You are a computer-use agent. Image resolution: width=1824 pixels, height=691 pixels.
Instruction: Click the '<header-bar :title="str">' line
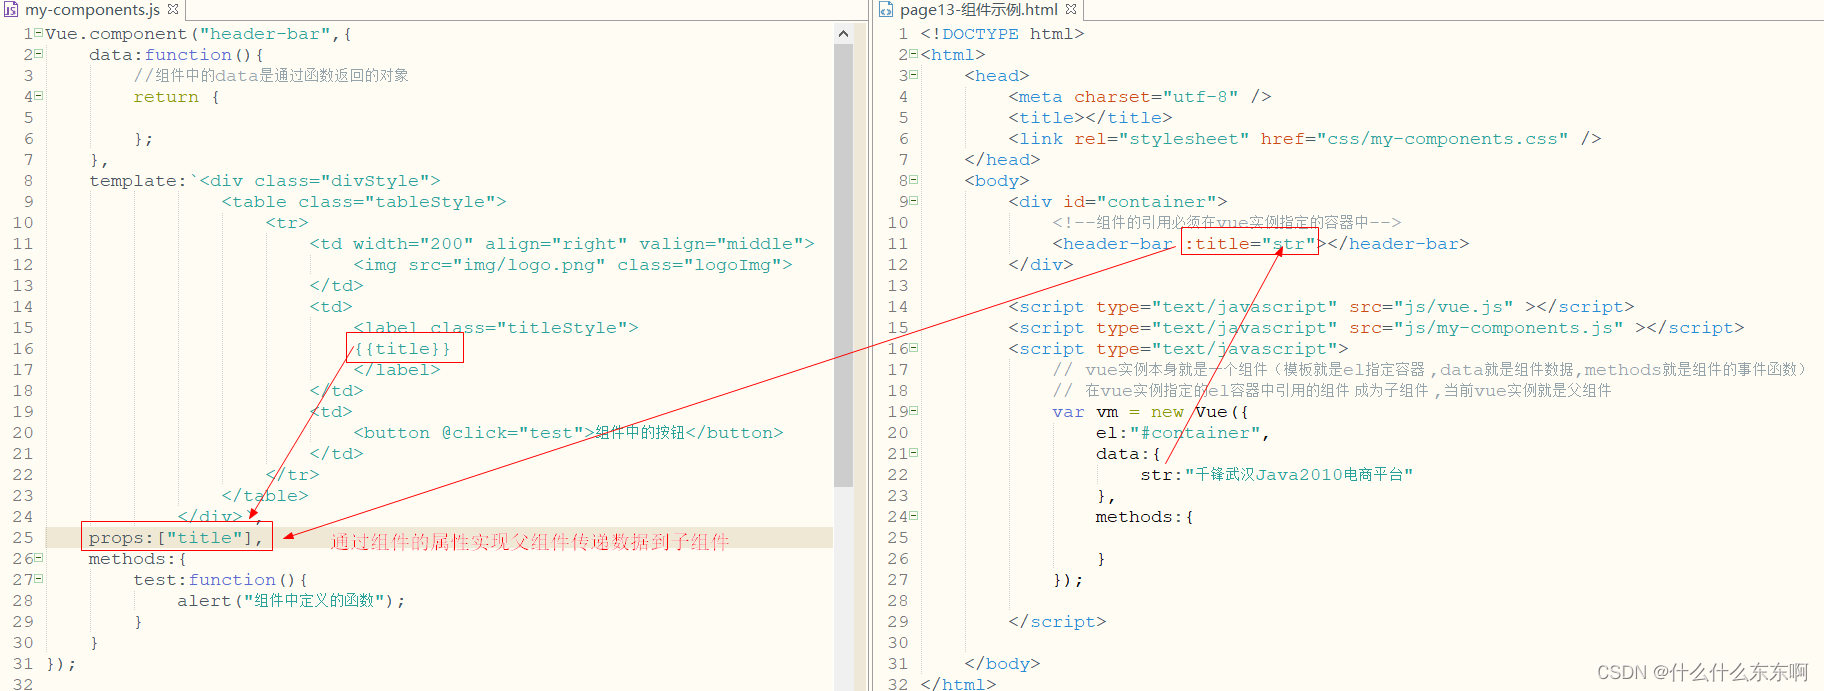1261,244
